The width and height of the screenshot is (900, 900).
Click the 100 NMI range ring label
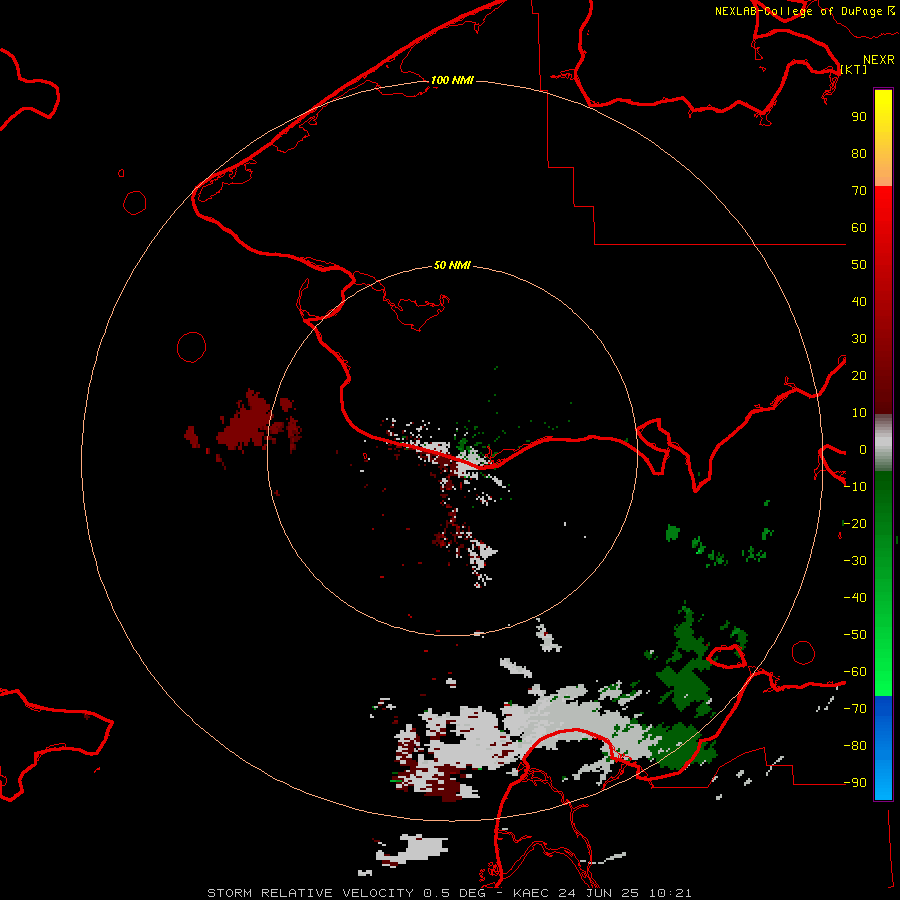(x=452, y=80)
